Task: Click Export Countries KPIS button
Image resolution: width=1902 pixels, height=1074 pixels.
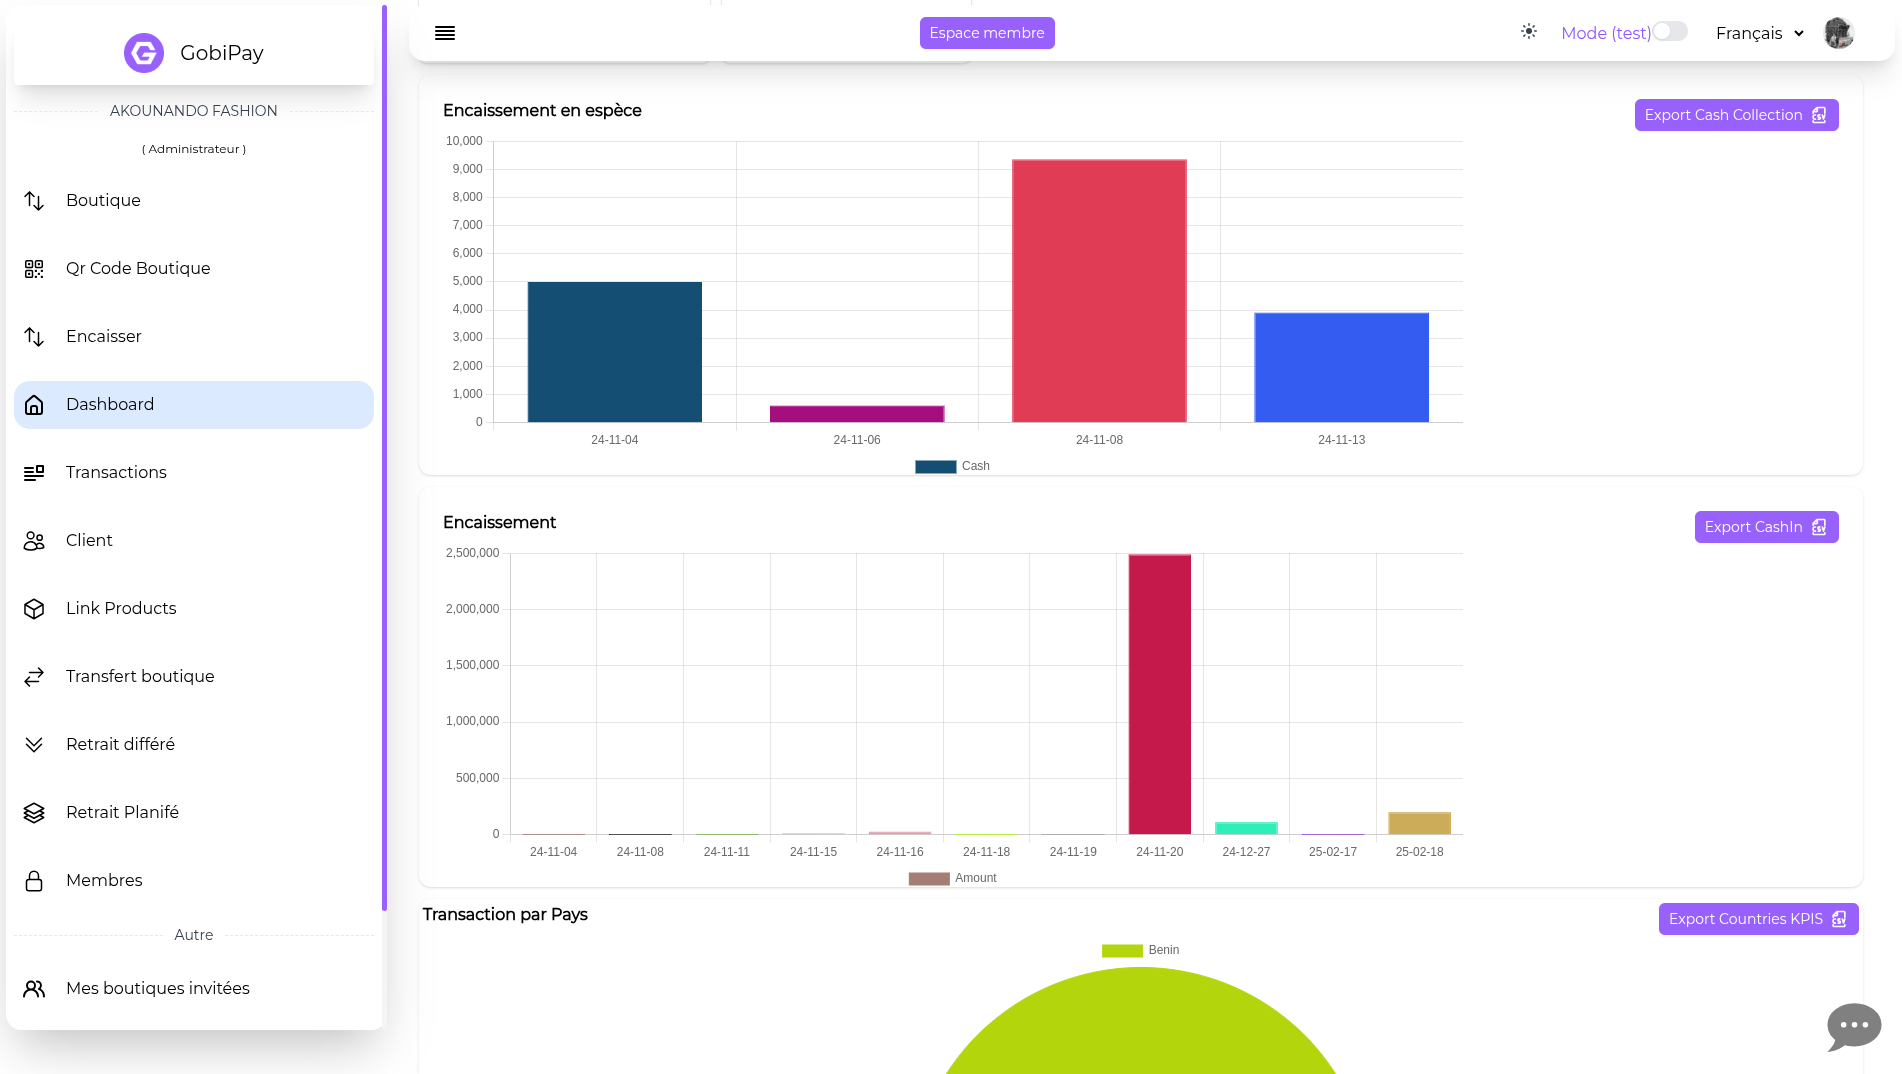Action: (1758, 919)
